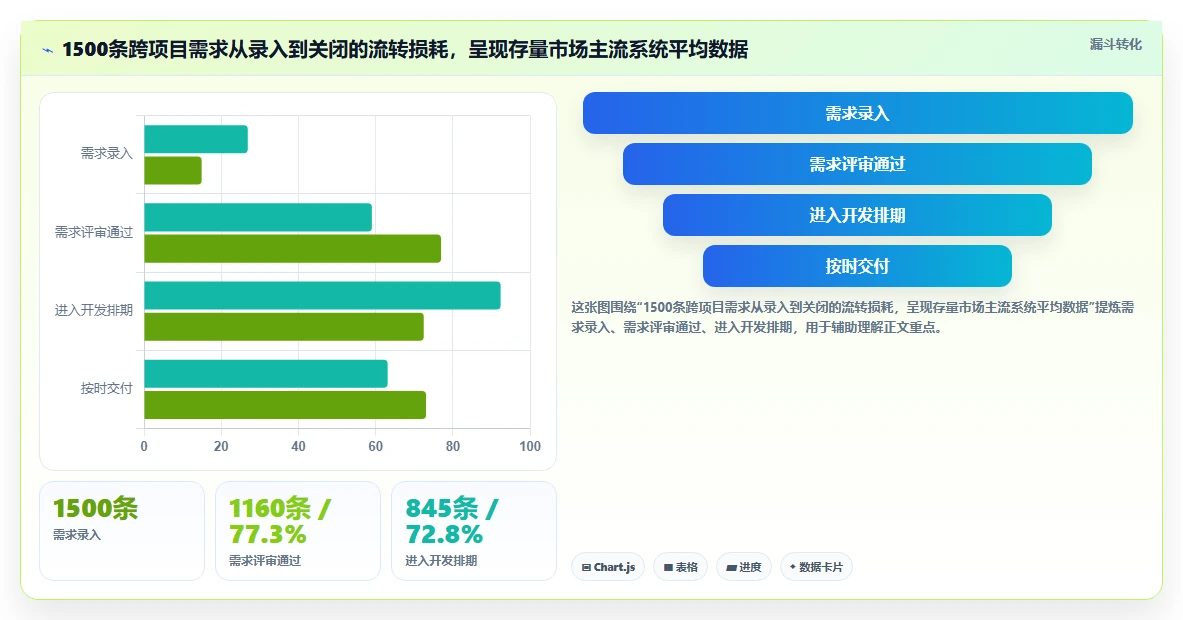Screen dimensions: 1183x620
Task: Click the 按时交付 y-axis label
Action: coord(106,388)
